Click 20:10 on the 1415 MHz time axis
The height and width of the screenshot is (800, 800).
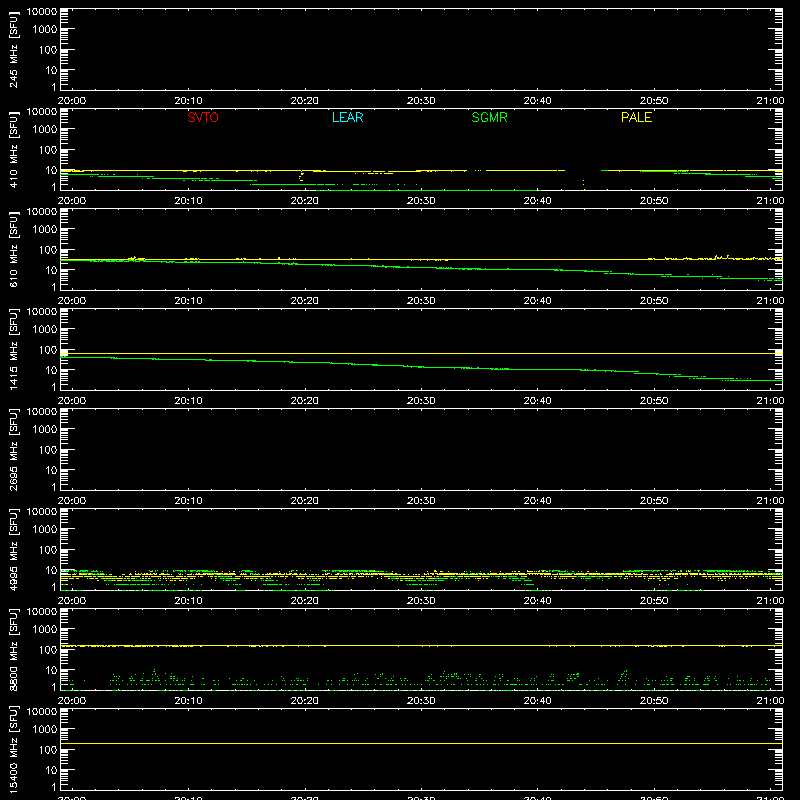pos(188,401)
